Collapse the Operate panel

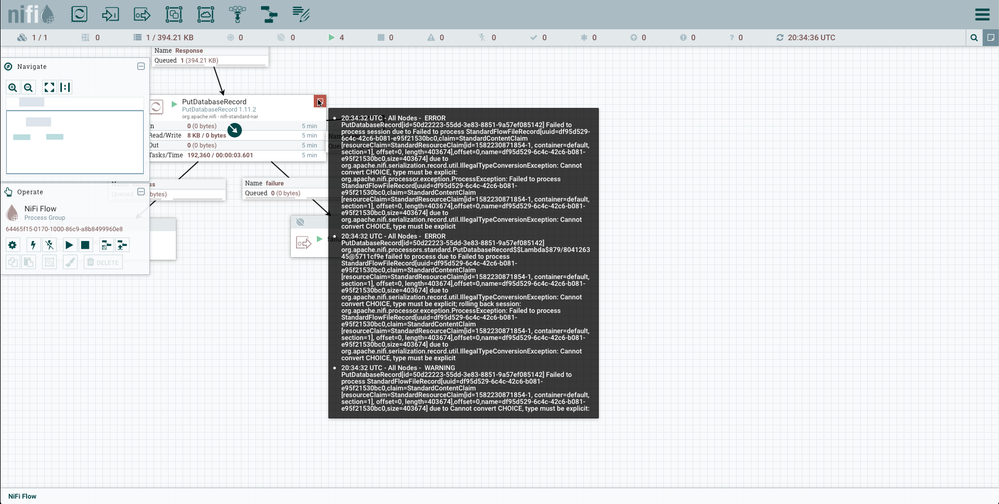pyautogui.click(x=141, y=192)
